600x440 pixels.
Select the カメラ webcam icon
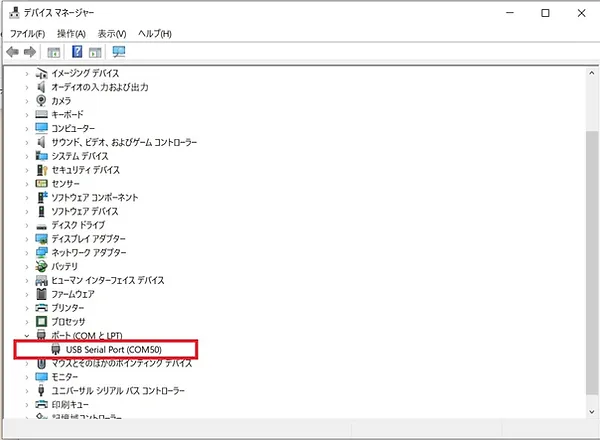tap(41, 101)
